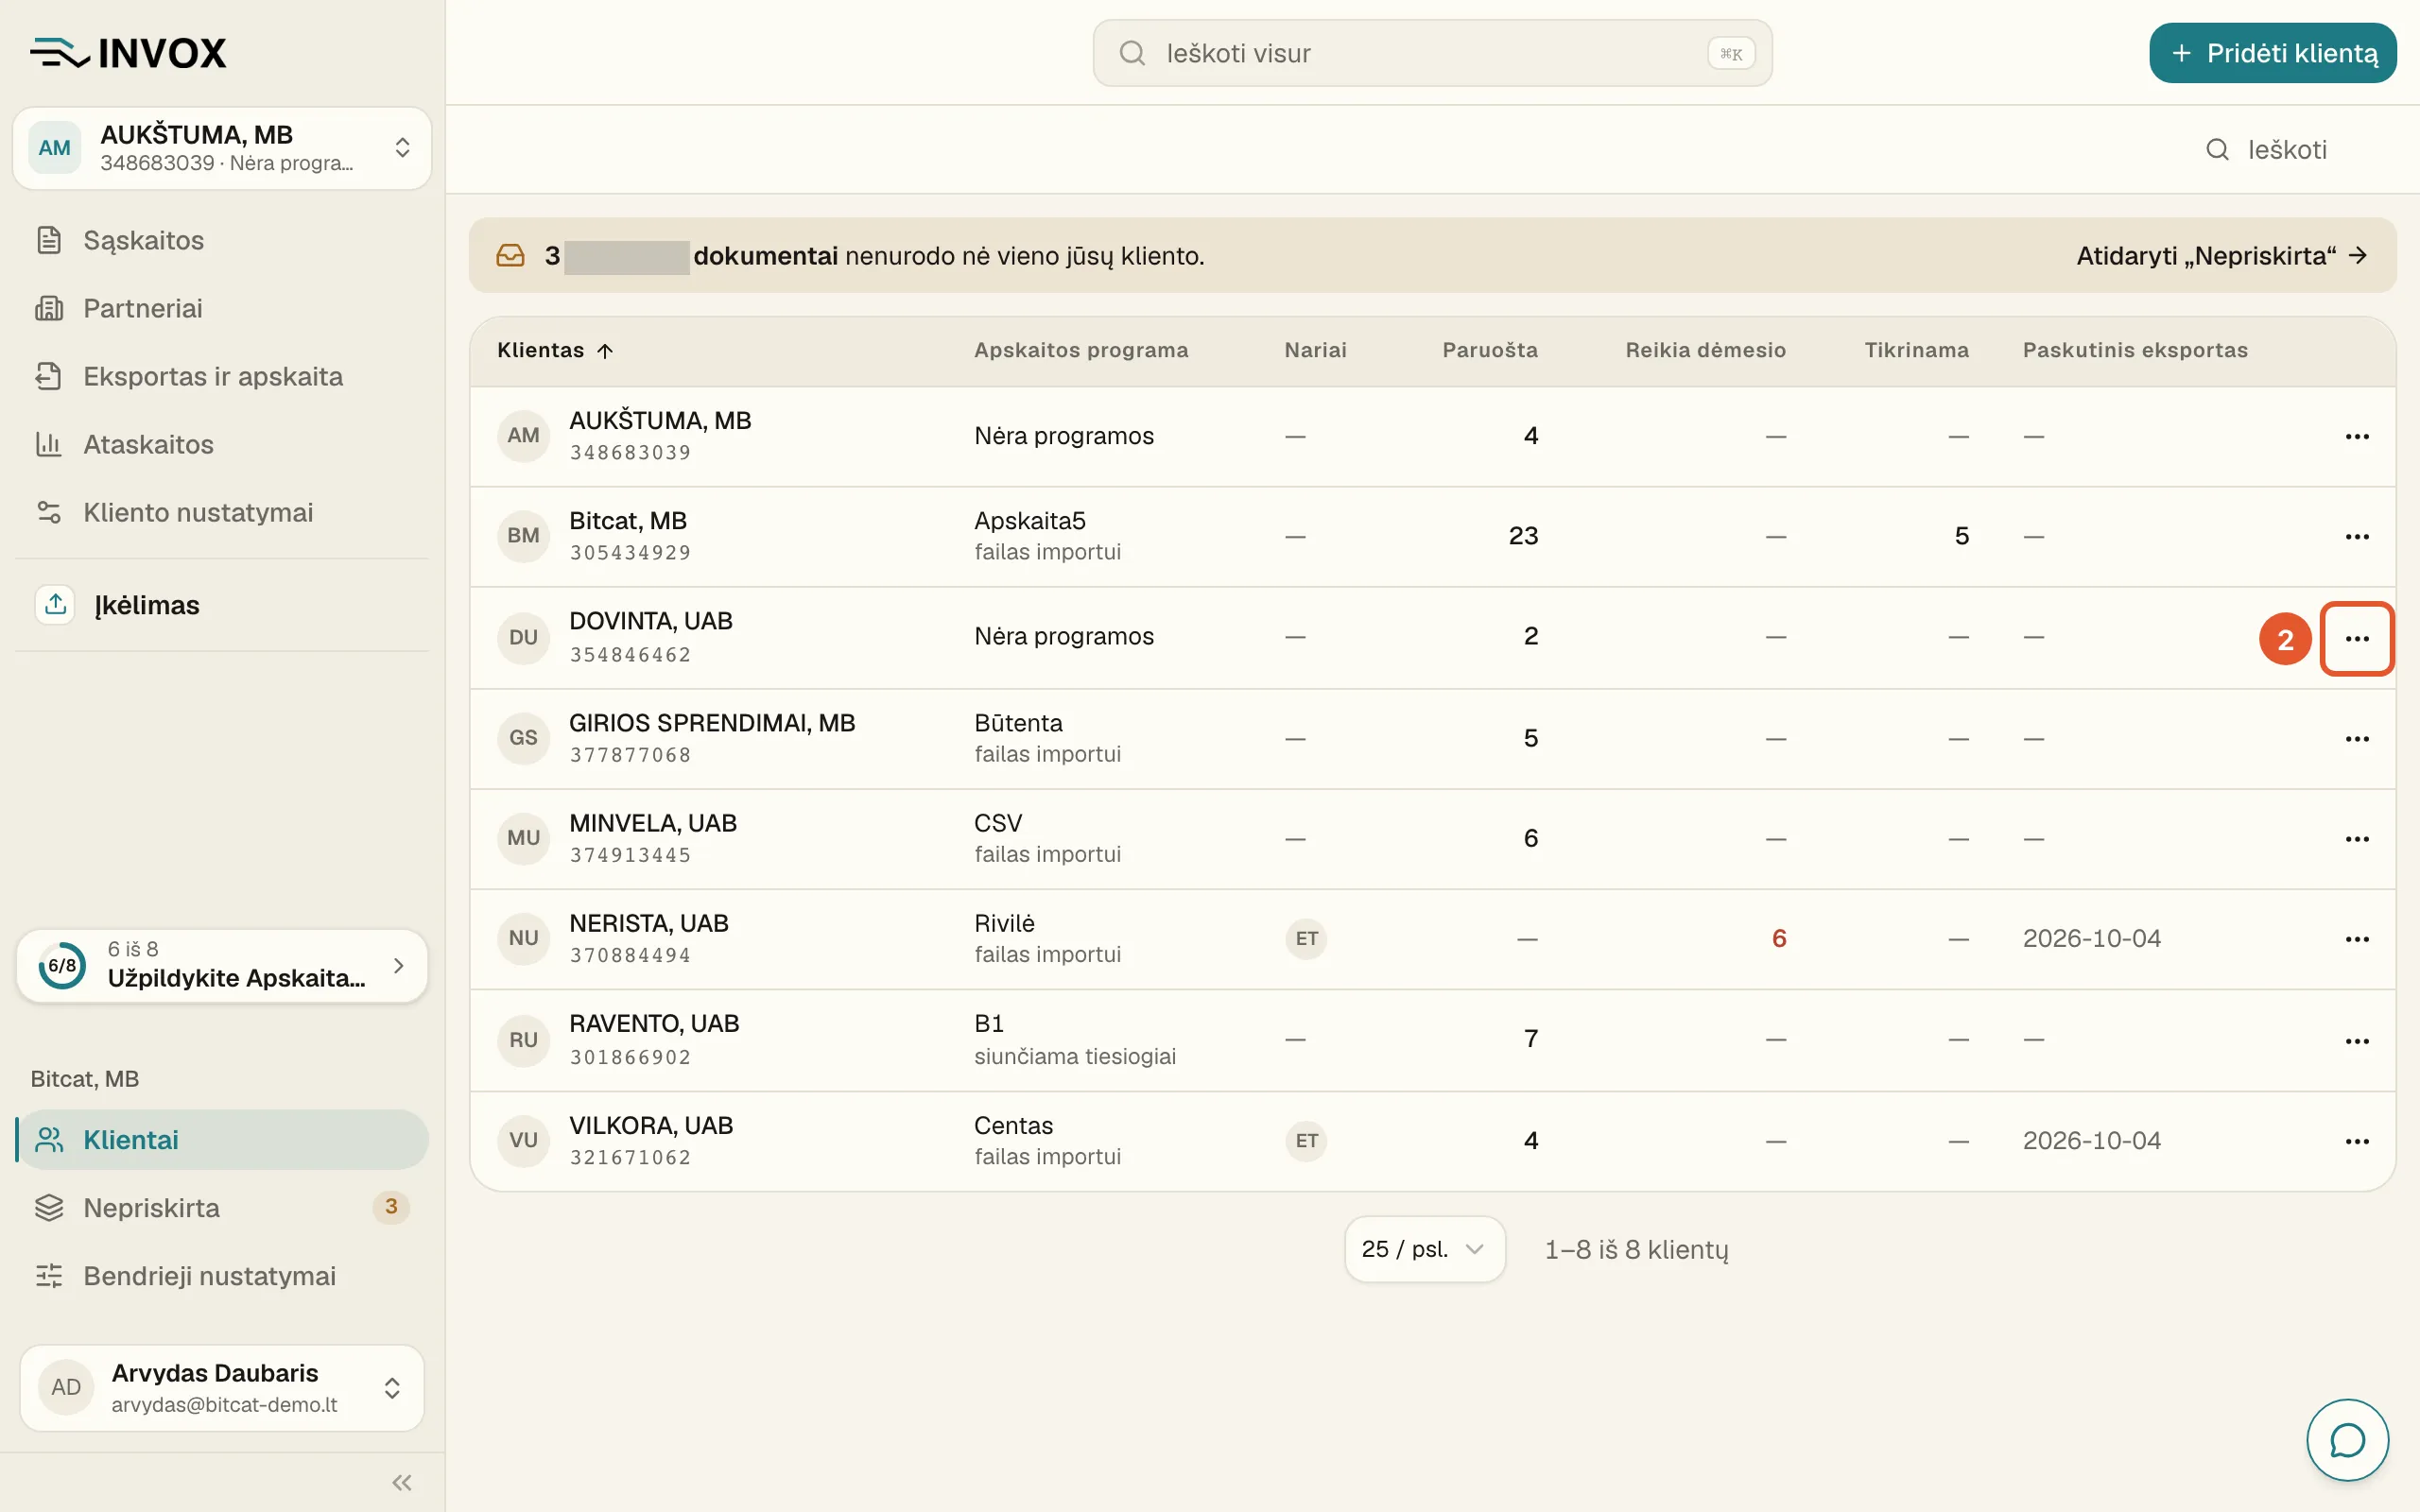The image size is (2420, 1512).
Task: Open Partneriai section
Action: 222,308
